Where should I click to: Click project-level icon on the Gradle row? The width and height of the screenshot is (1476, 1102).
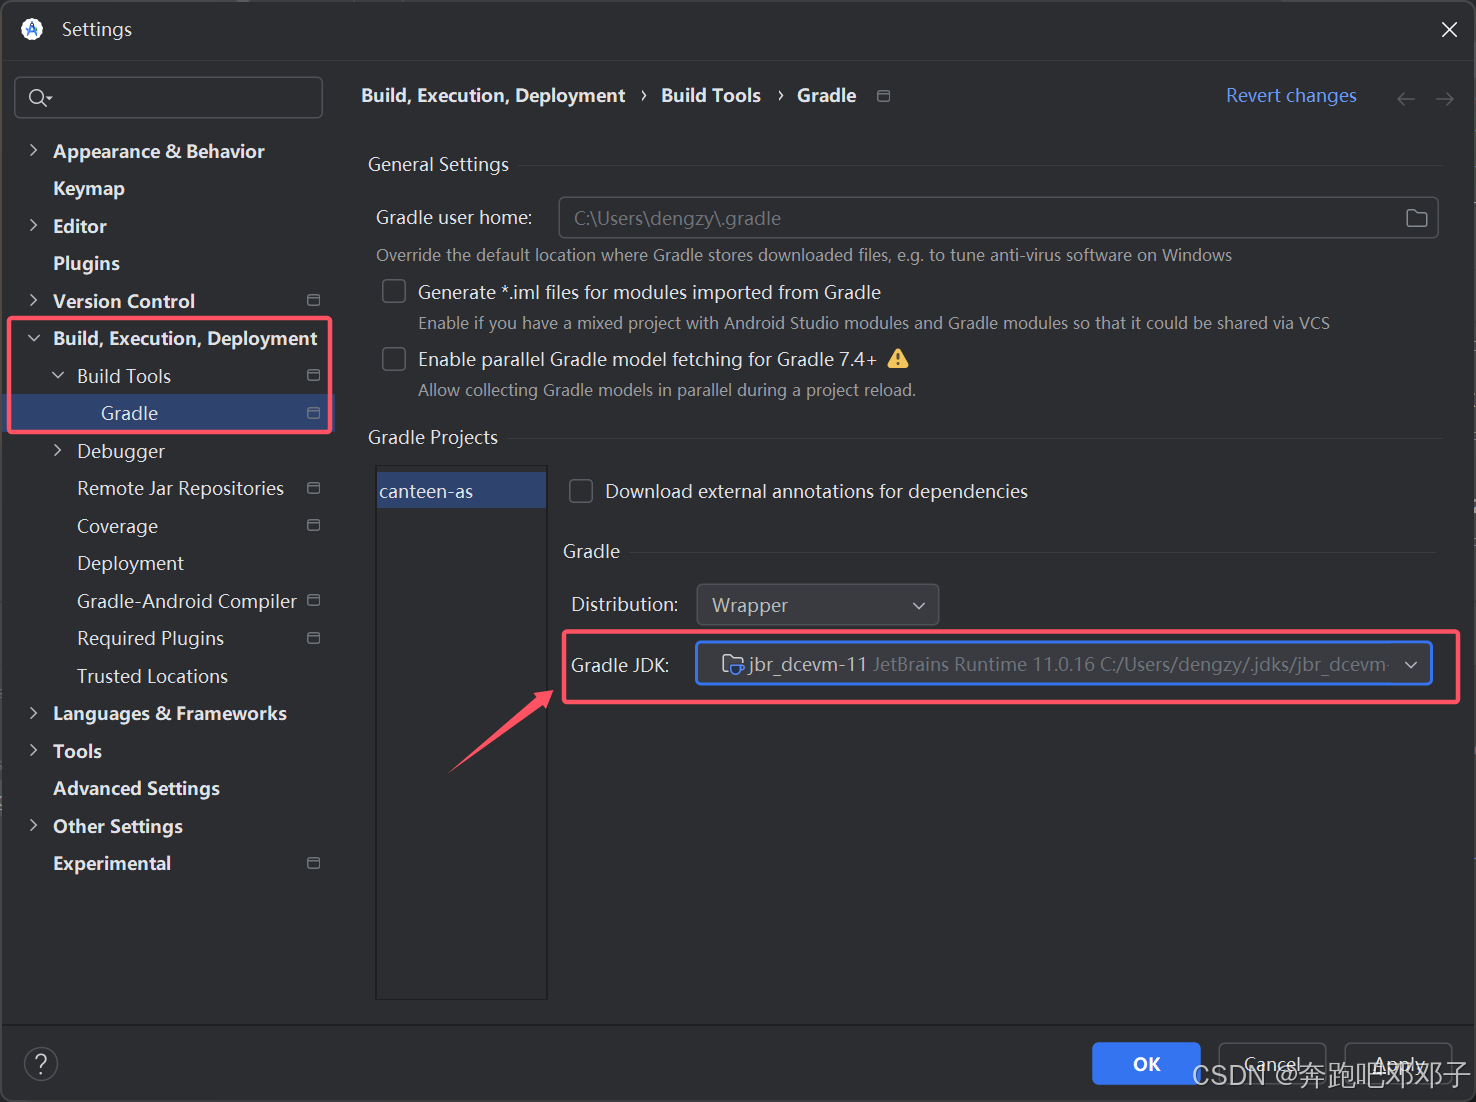pos(313,413)
